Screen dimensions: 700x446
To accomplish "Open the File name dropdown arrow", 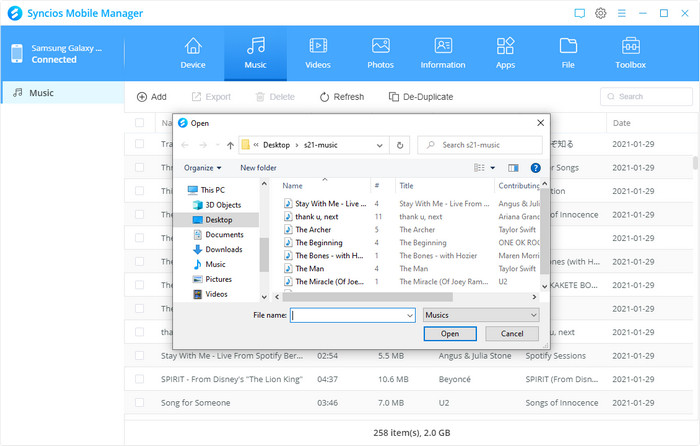I will 410,315.
